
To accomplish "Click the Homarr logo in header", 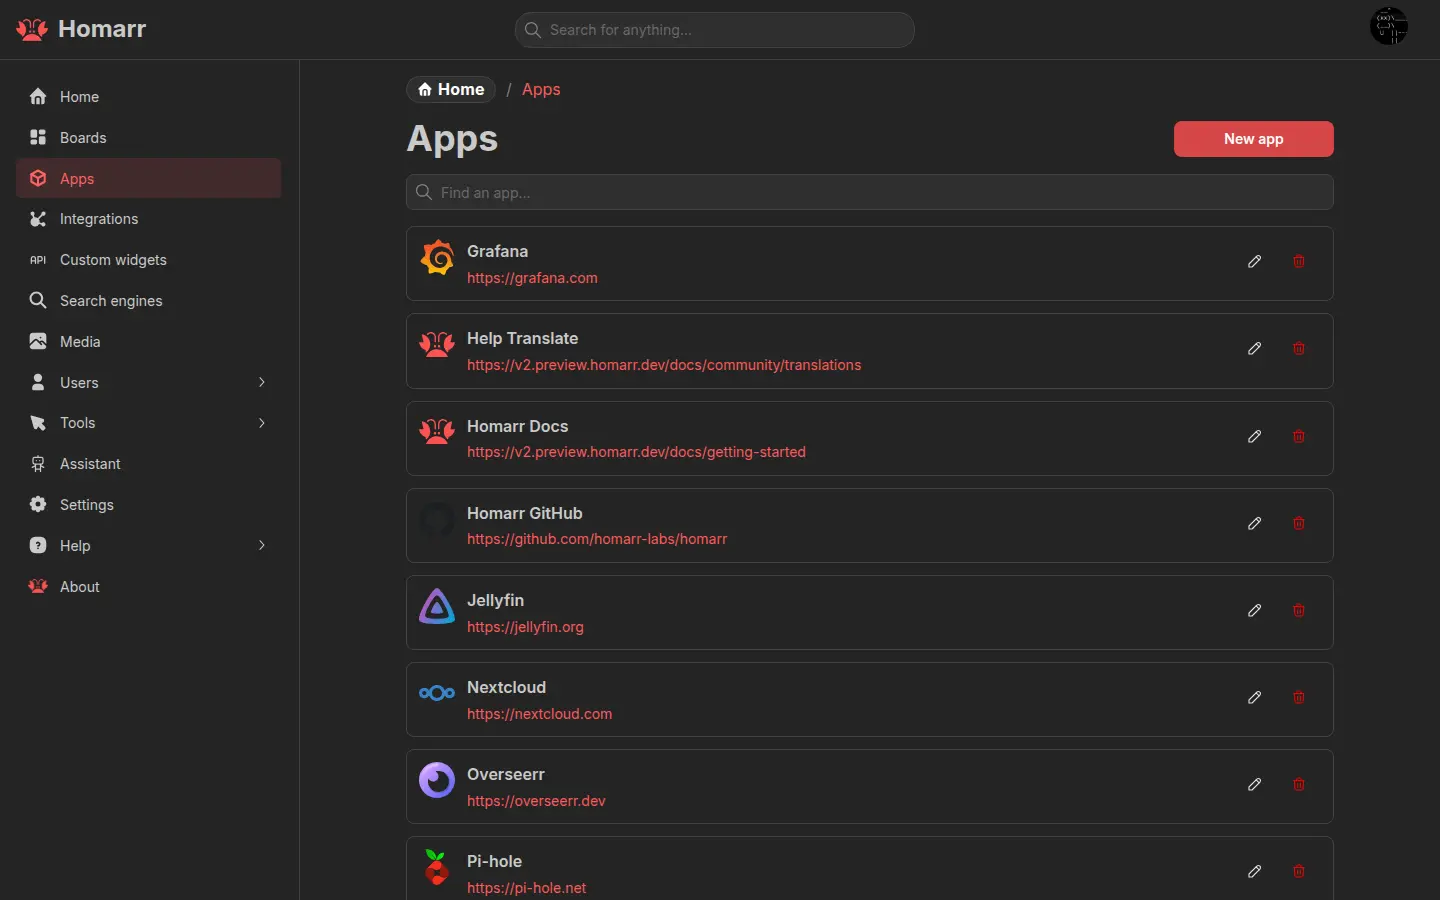I will coord(81,29).
